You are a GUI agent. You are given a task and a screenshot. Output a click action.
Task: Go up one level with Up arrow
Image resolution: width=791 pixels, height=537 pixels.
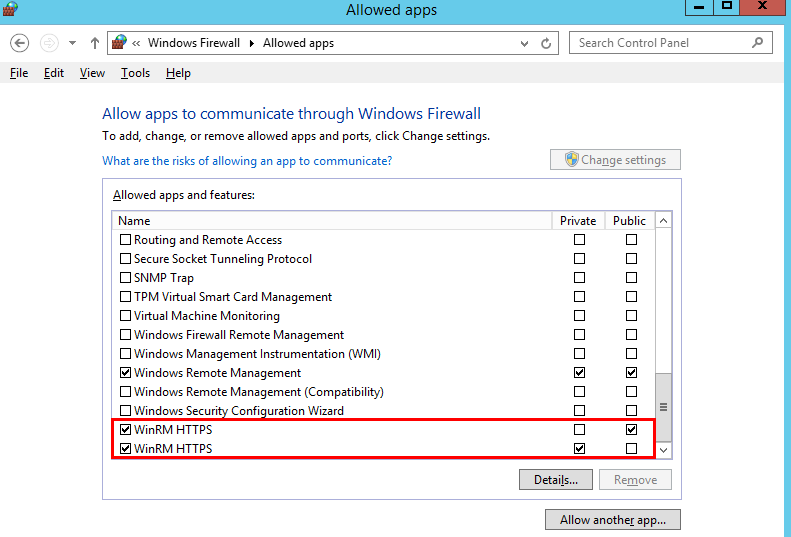click(95, 43)
